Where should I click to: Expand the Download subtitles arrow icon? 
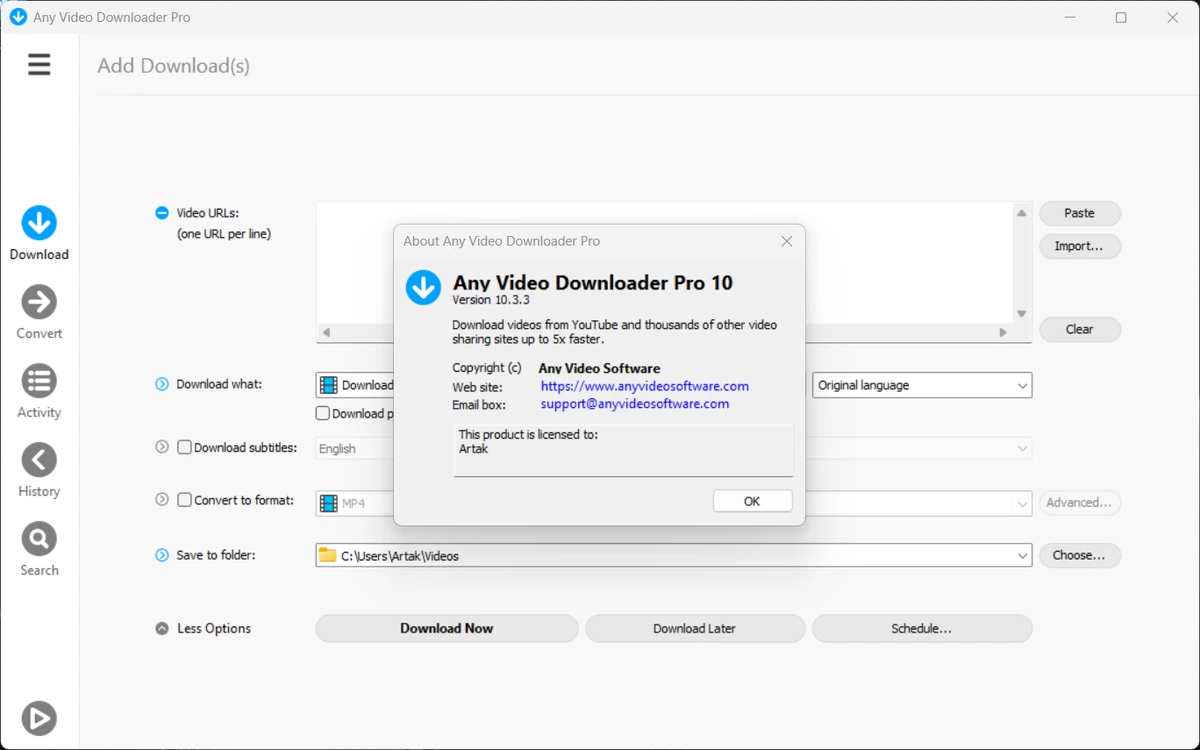(x=162, y=447)
